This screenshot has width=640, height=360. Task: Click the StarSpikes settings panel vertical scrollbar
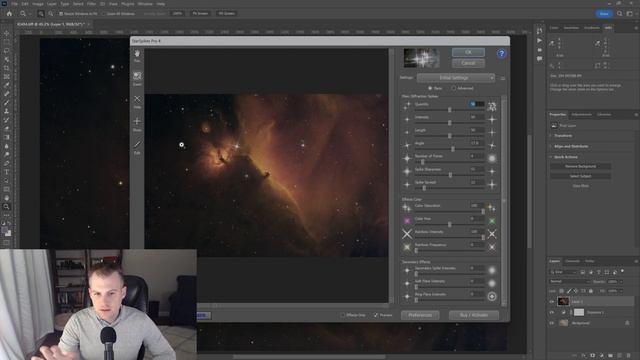click(x=504, y=200)
